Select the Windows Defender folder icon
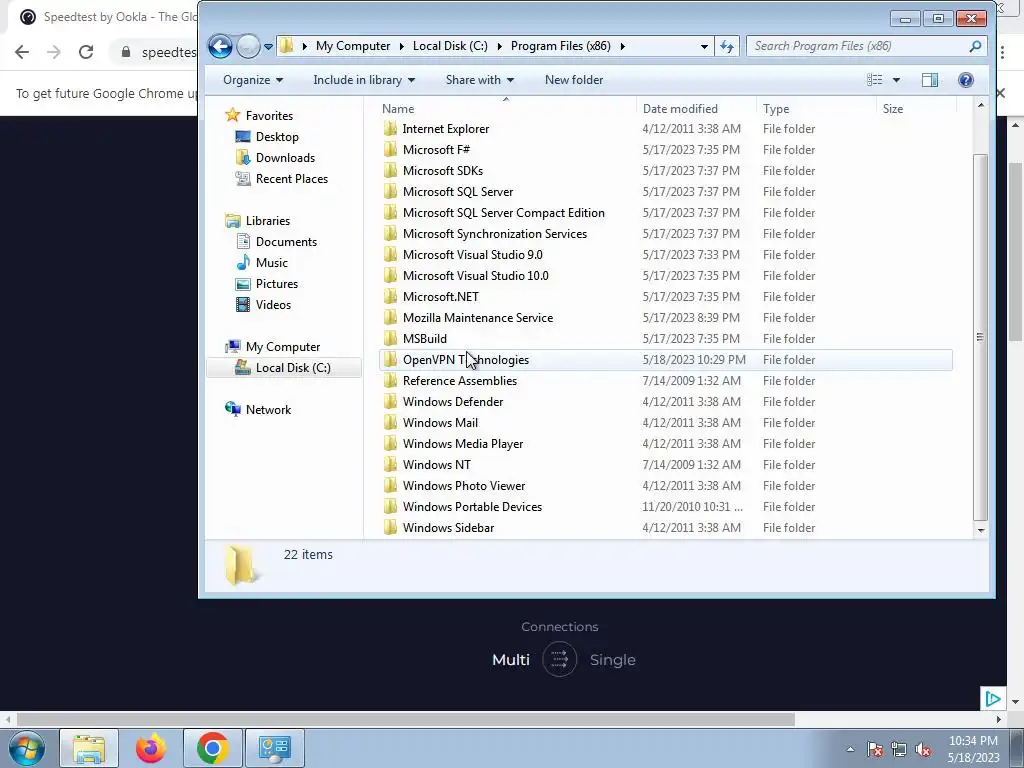Screen dimensions: 1024x768 [x=390, y=402]
